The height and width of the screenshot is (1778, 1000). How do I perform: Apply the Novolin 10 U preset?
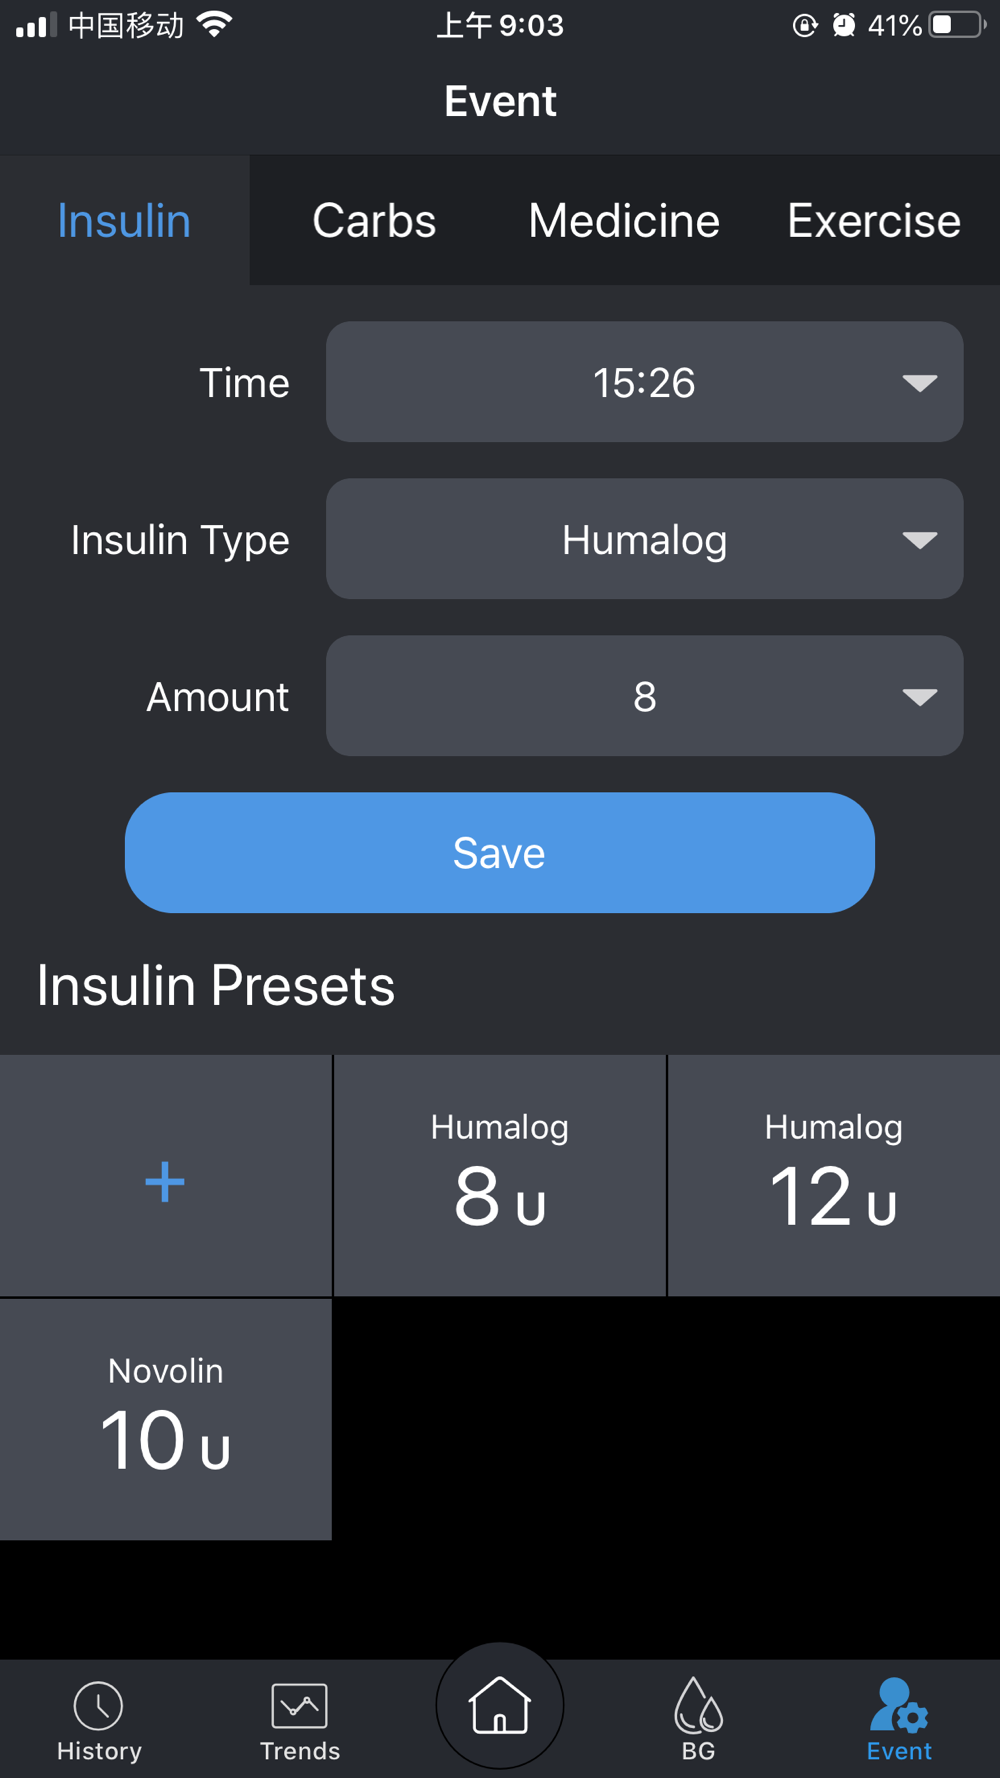(166, 1420)
